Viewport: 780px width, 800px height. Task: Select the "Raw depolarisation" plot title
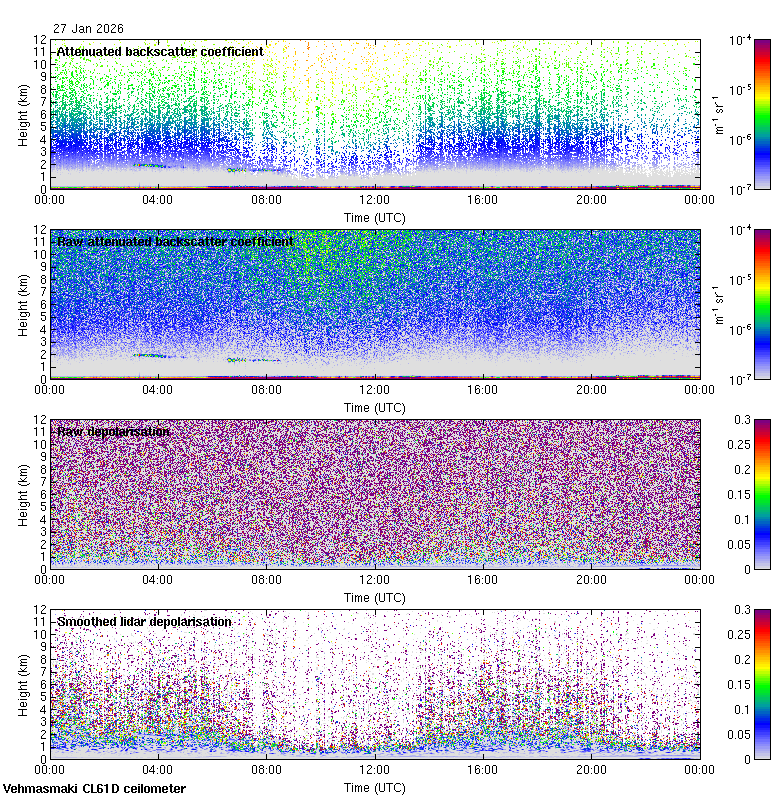pos(113,432)
